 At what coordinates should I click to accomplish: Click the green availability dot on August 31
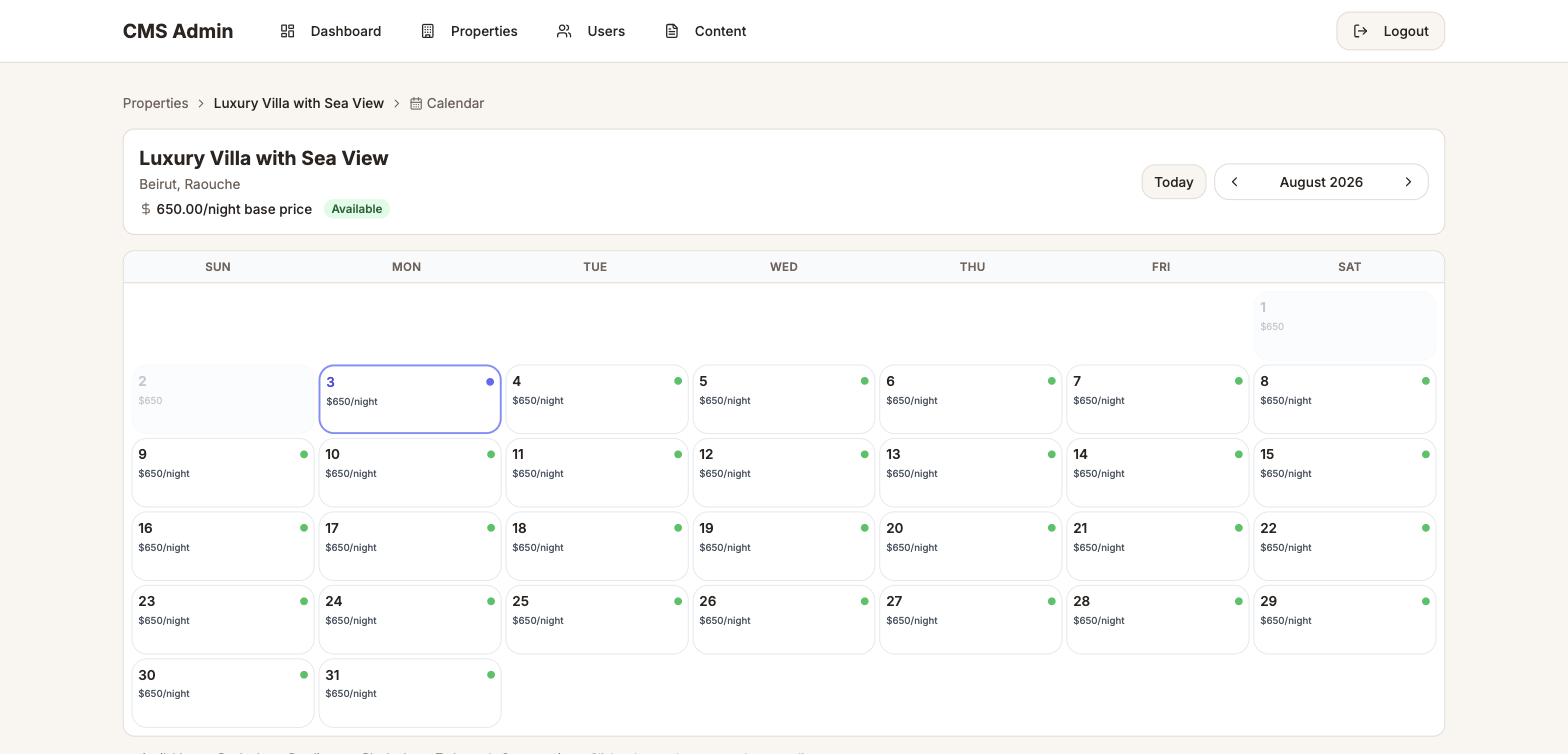[491, 675]
